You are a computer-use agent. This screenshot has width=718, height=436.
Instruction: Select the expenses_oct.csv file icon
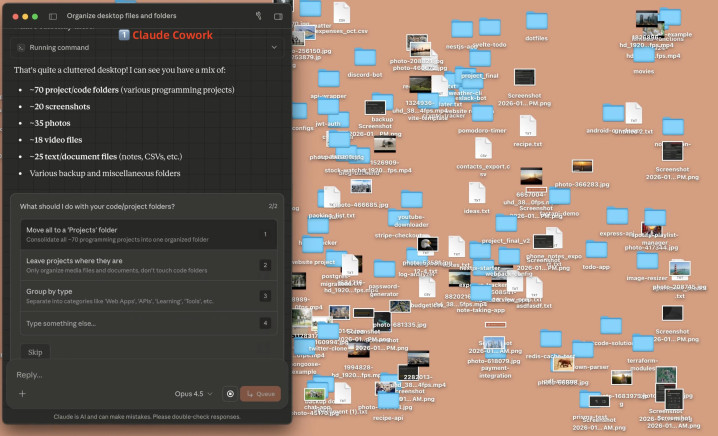341,13
